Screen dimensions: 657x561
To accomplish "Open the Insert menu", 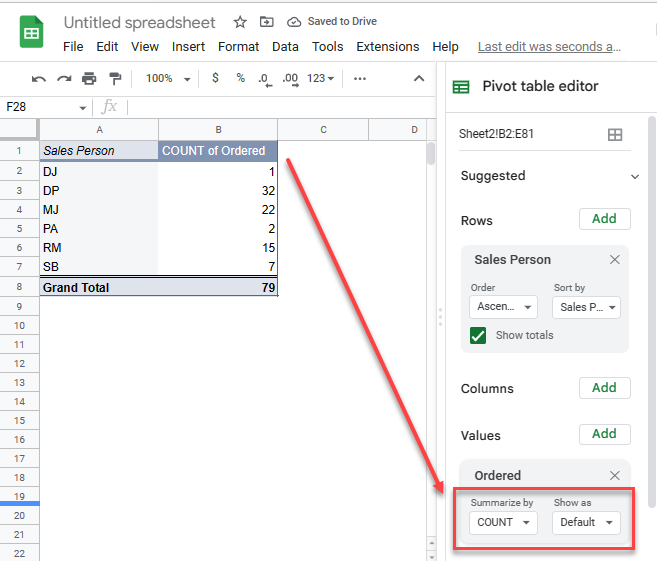I will pyautogui.click(x=188, y=47).
